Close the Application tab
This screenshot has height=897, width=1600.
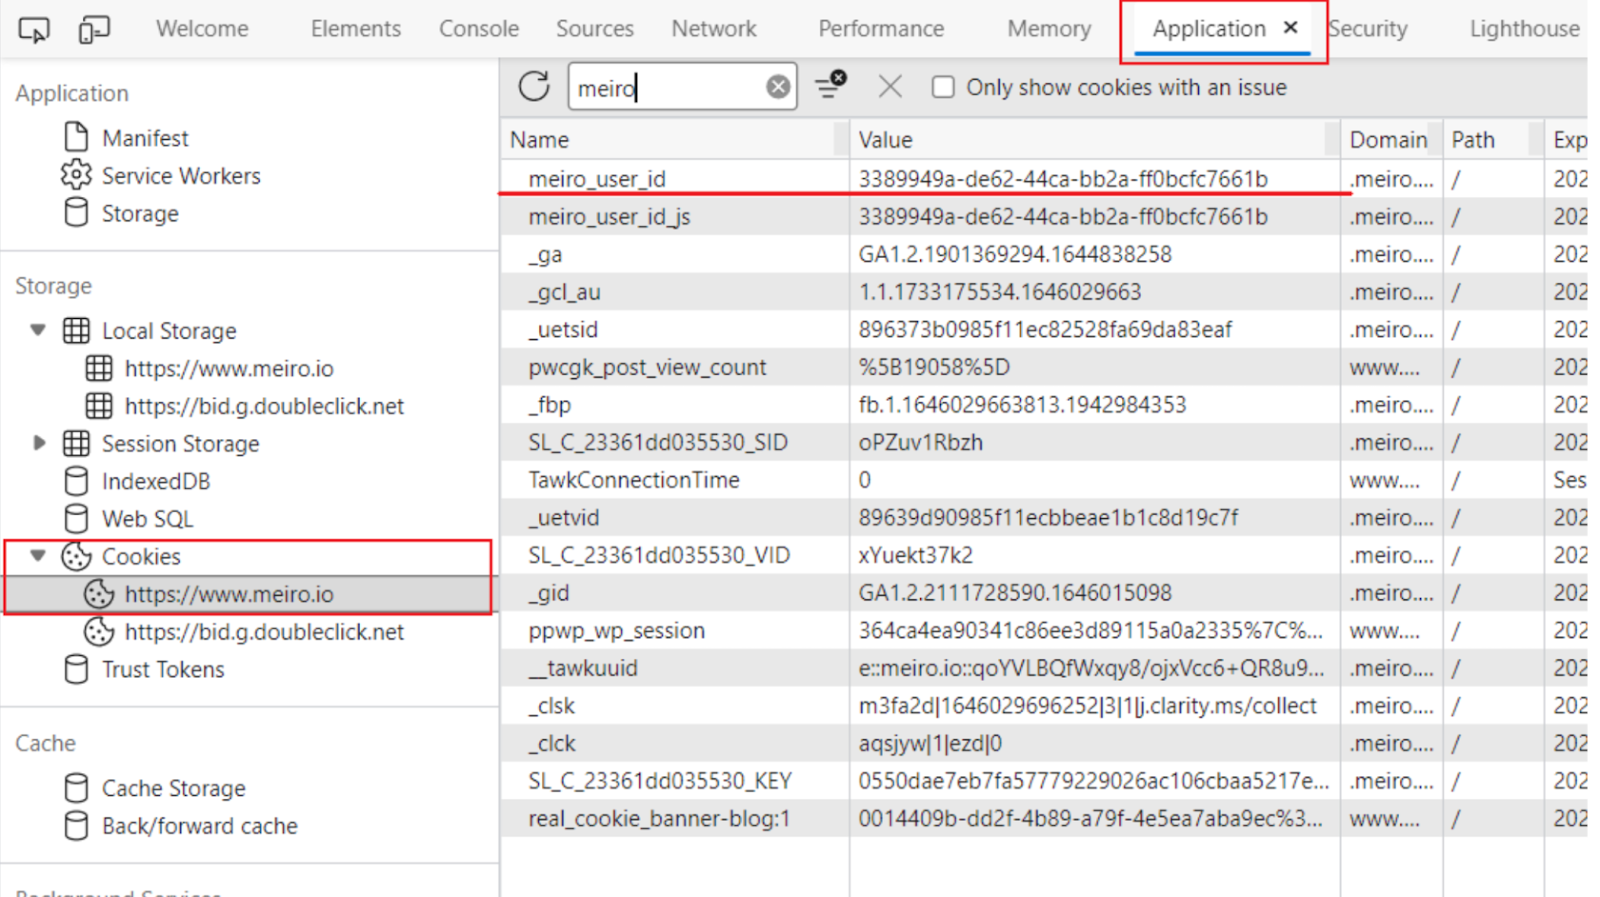point(1291,28)
